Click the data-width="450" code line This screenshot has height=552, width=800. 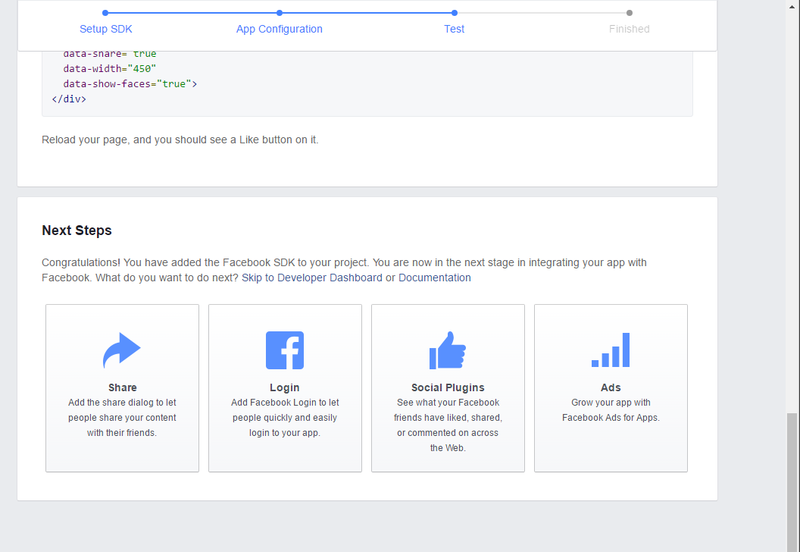(110, 68)
